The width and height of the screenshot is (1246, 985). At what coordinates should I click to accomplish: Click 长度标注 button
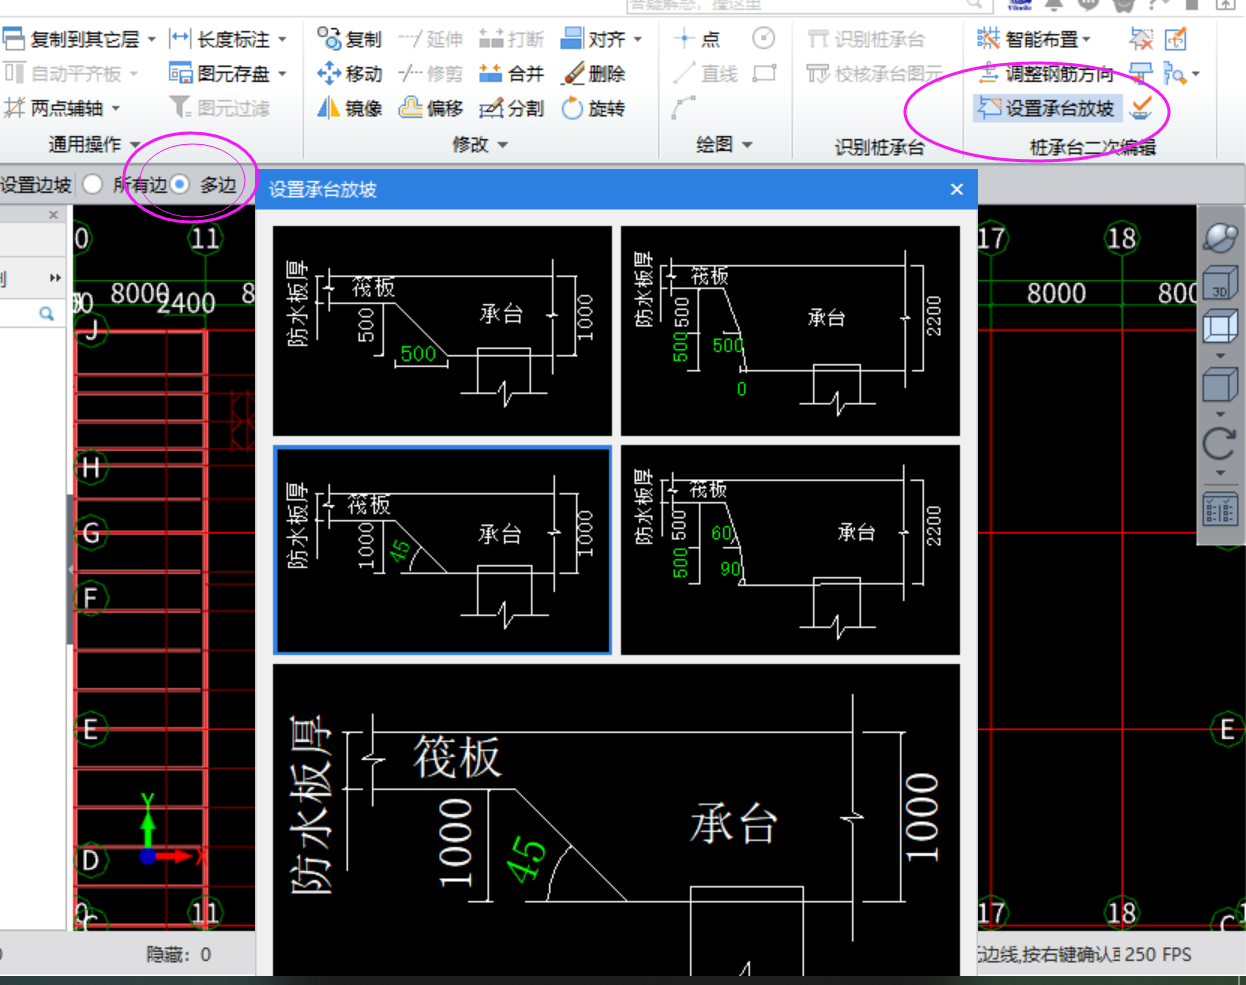[220, 39]
